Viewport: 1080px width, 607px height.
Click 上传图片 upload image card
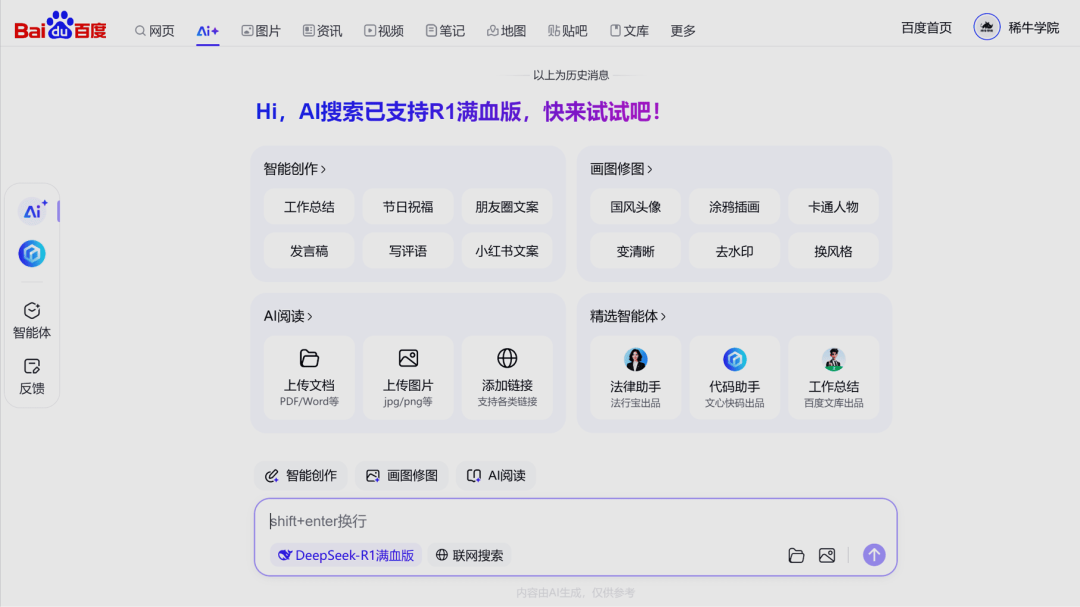(408, 378)
